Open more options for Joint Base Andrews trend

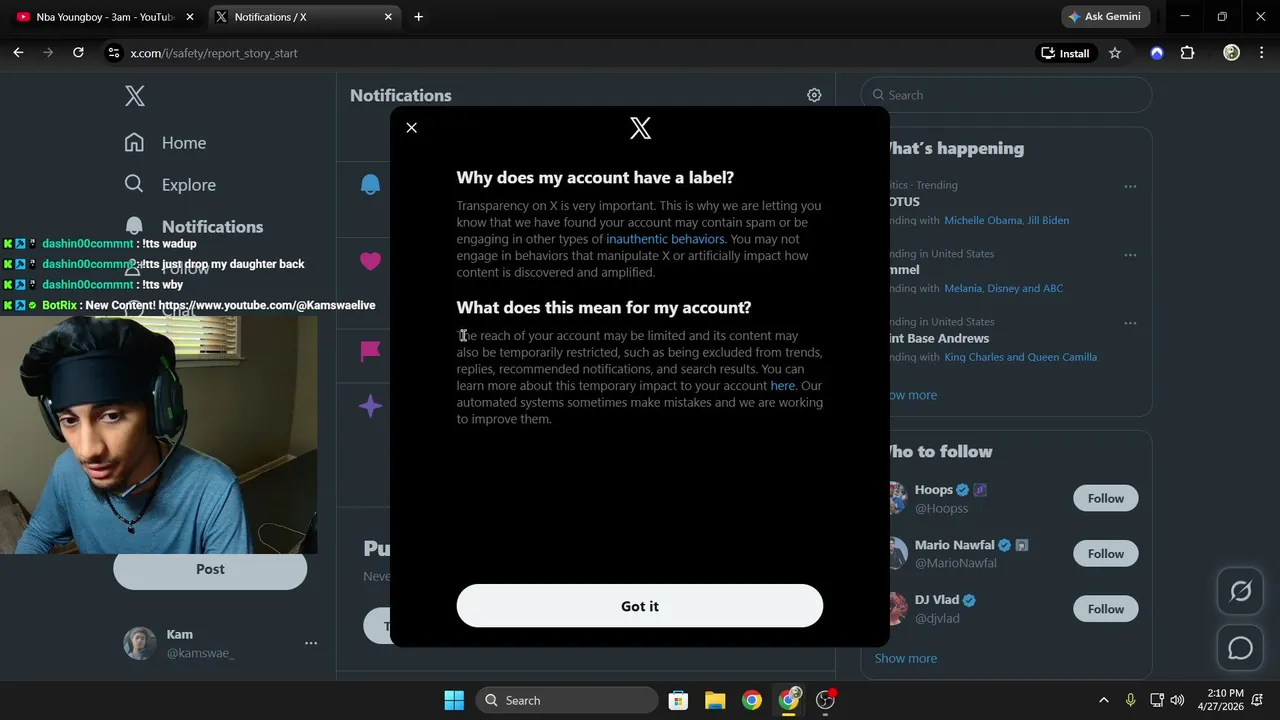pyautogui.click(x=1130, y=323)
